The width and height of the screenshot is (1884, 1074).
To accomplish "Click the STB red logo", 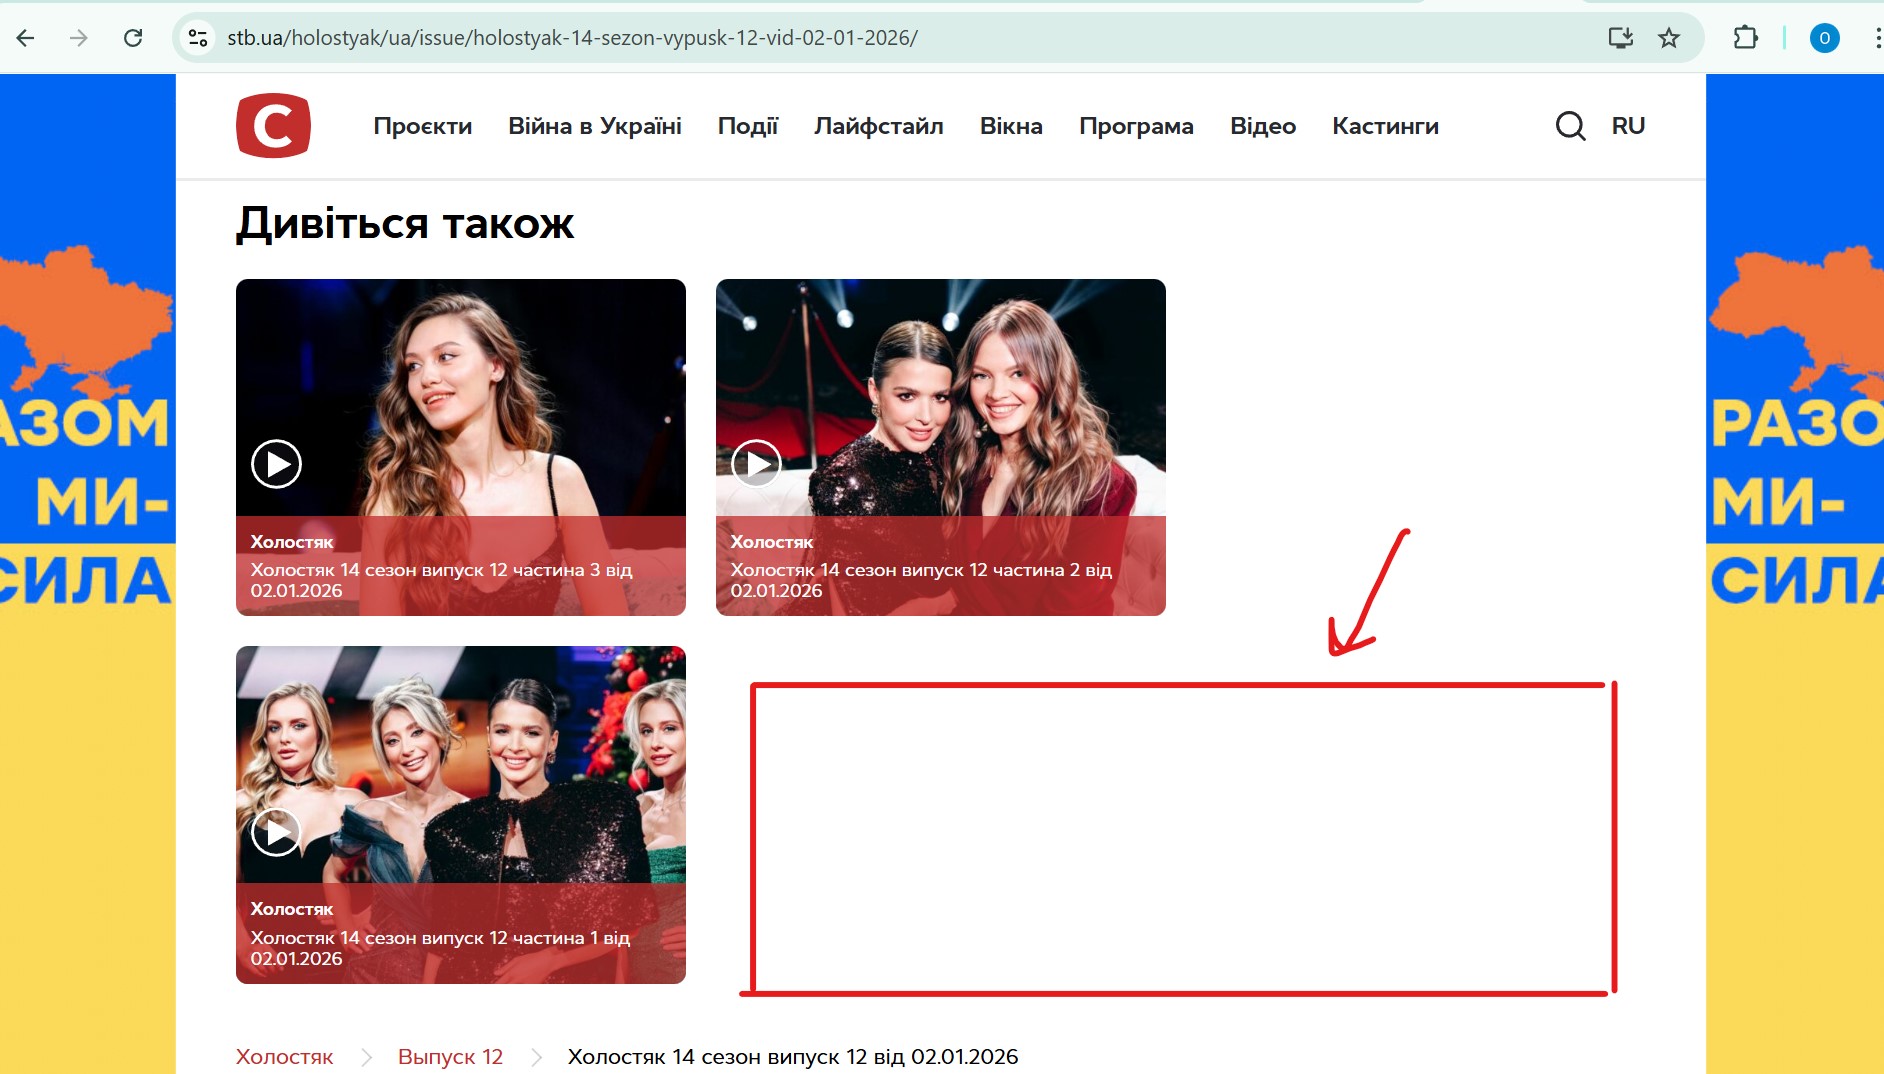I will point(273,126).
